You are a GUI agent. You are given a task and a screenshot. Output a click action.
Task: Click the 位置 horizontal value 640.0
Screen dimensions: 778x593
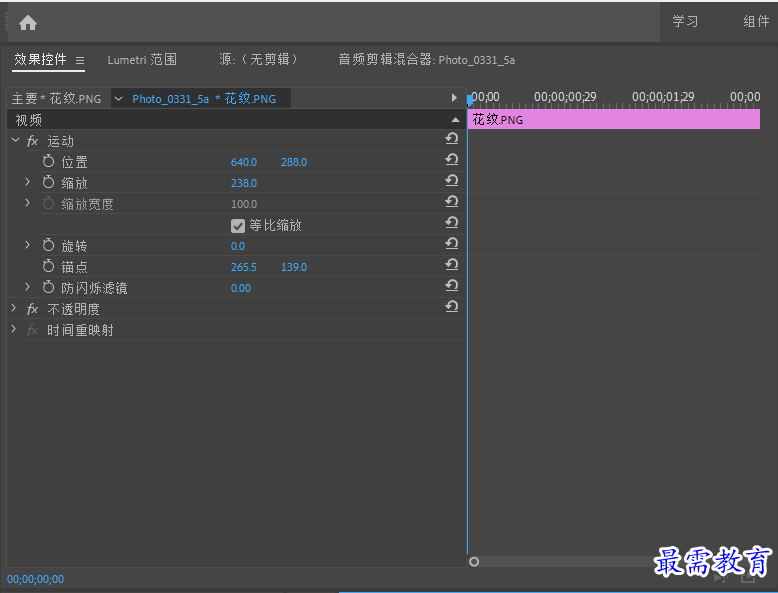click(244, 162)
